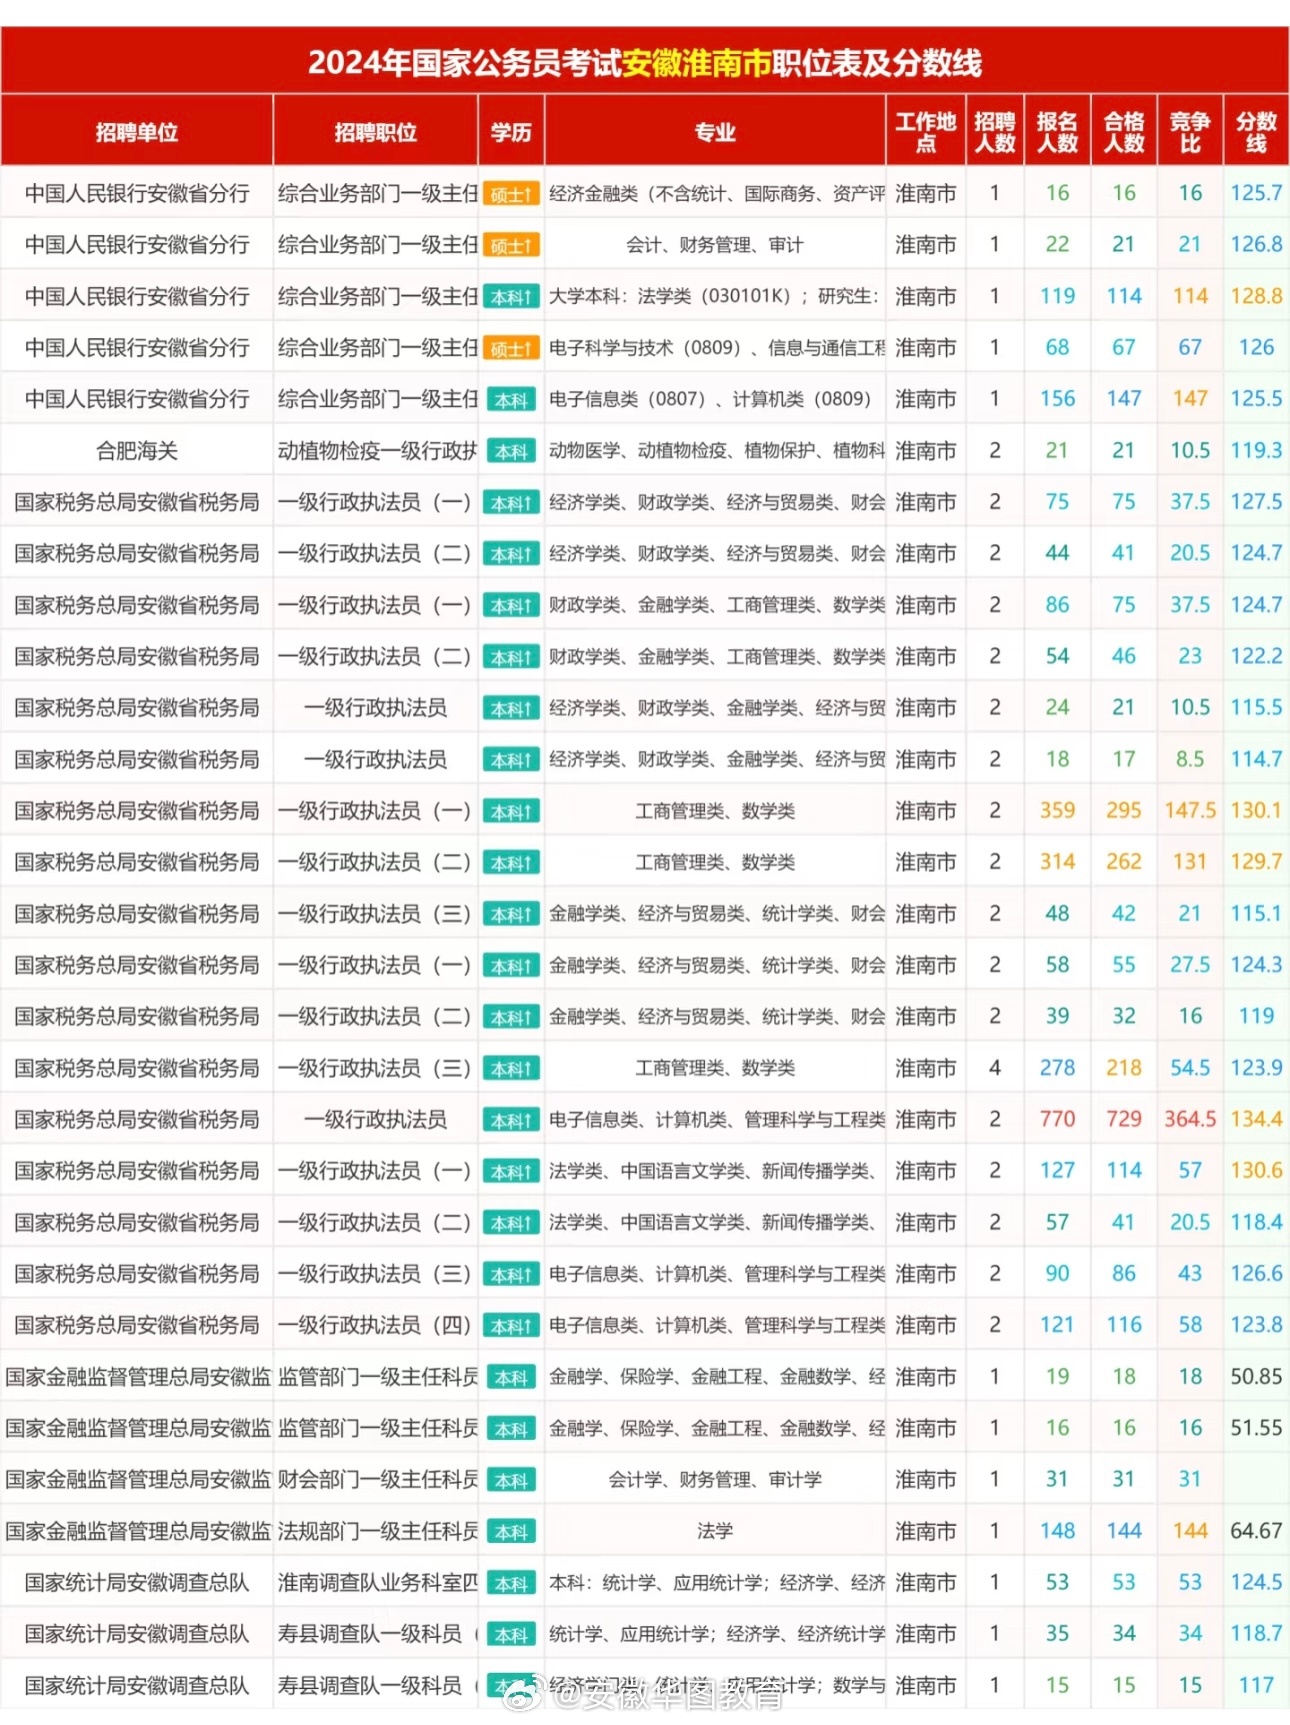The image size is (1290, 1725).
Task: Click the score value 127.5
Action: point(1256,502)
